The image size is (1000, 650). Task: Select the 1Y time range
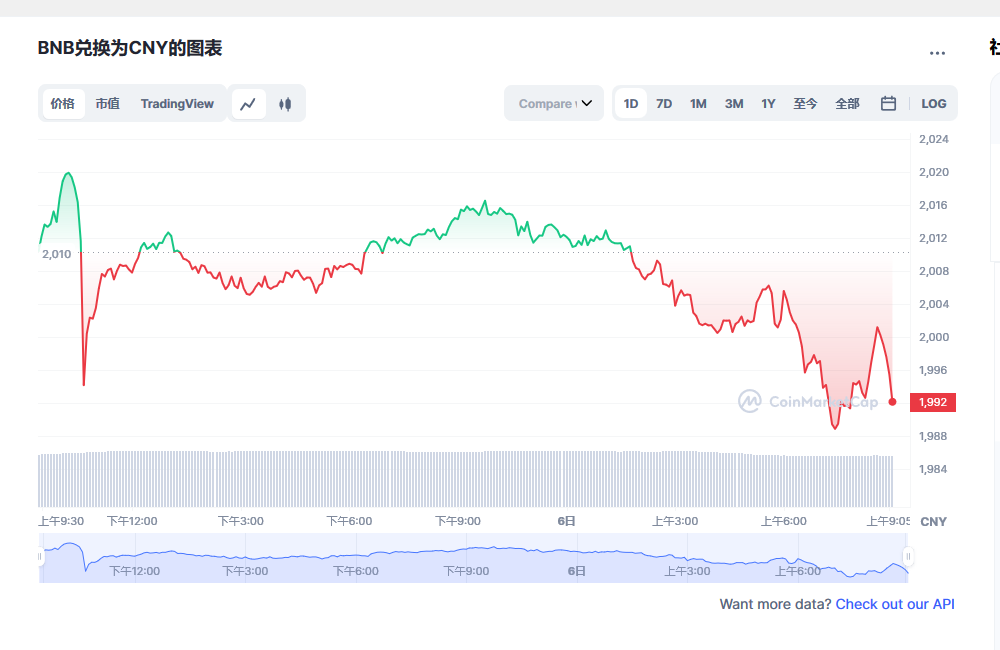point(768,104)
